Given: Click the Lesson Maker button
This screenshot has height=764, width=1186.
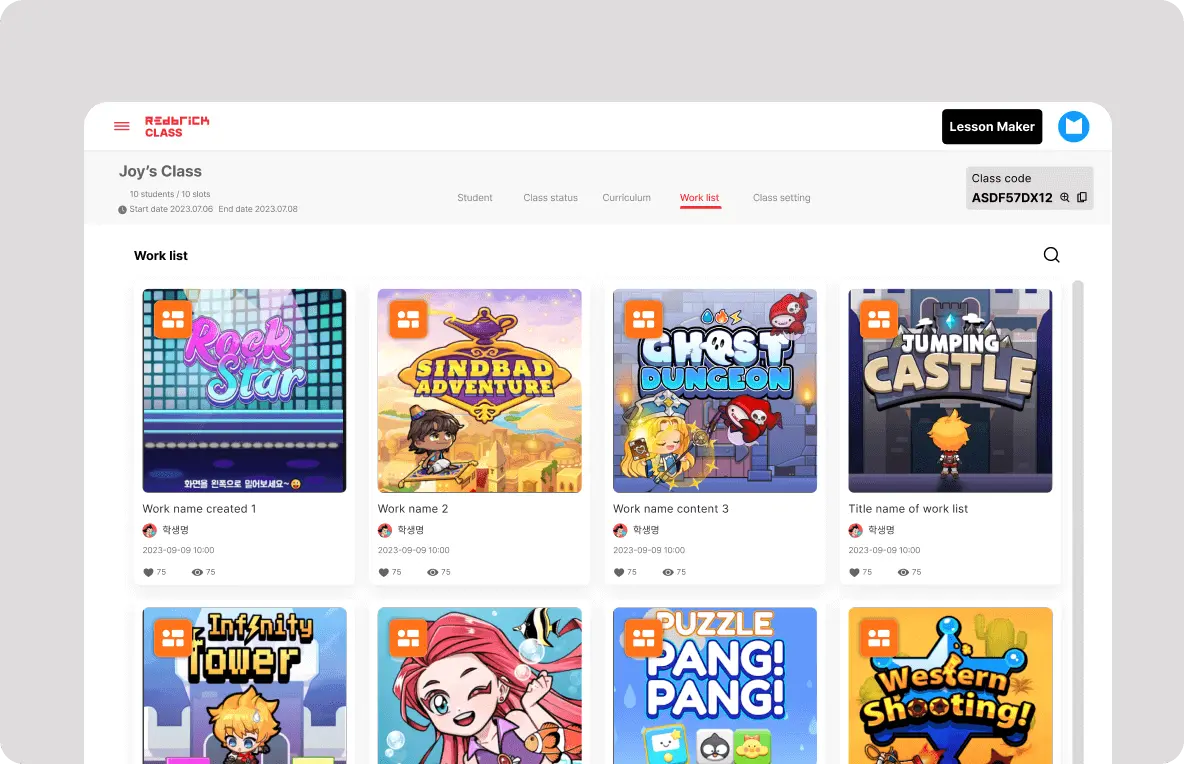Looking at the screenshot, I should pyautogui.click(x=992, y=126).
